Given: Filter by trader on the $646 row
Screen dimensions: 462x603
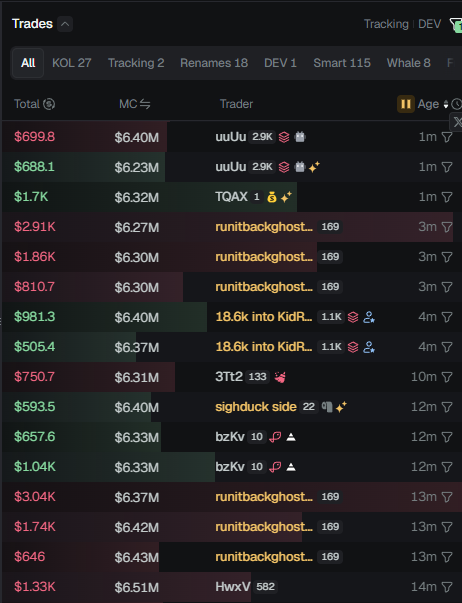Looking at the screenshot, I should (x=447, y=557).
